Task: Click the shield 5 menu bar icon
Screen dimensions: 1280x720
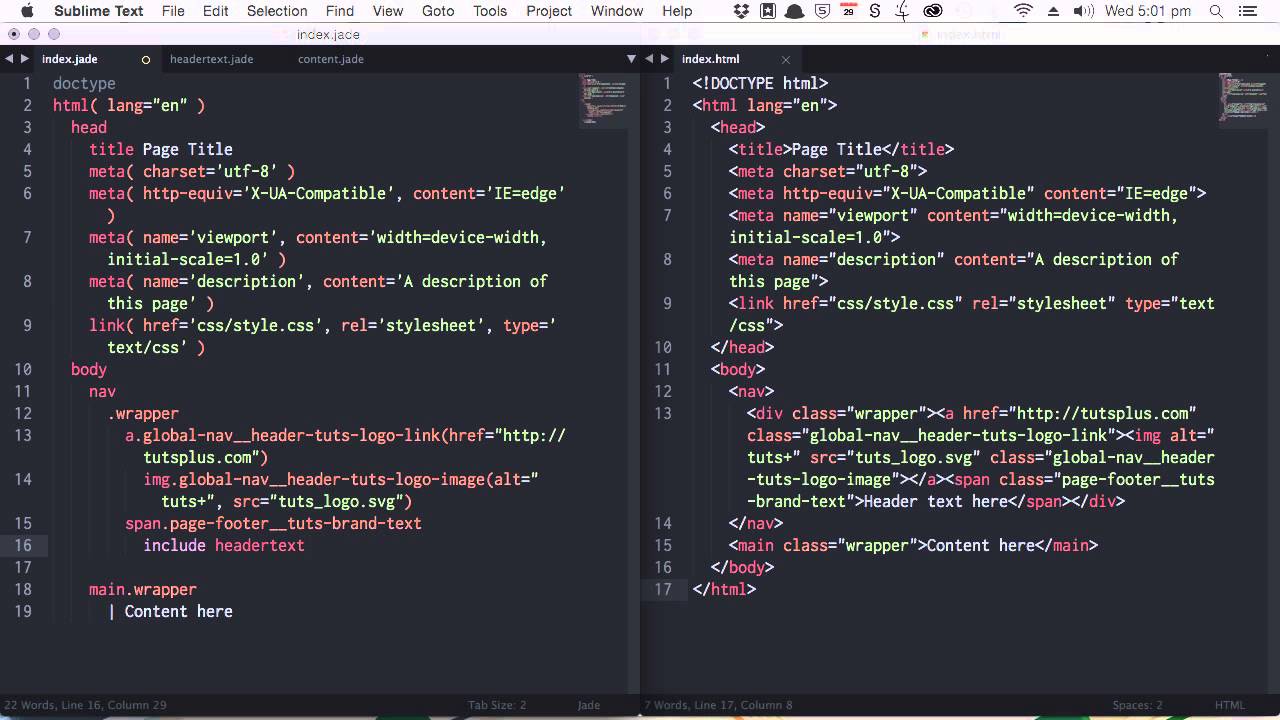Action: point(821,11)
